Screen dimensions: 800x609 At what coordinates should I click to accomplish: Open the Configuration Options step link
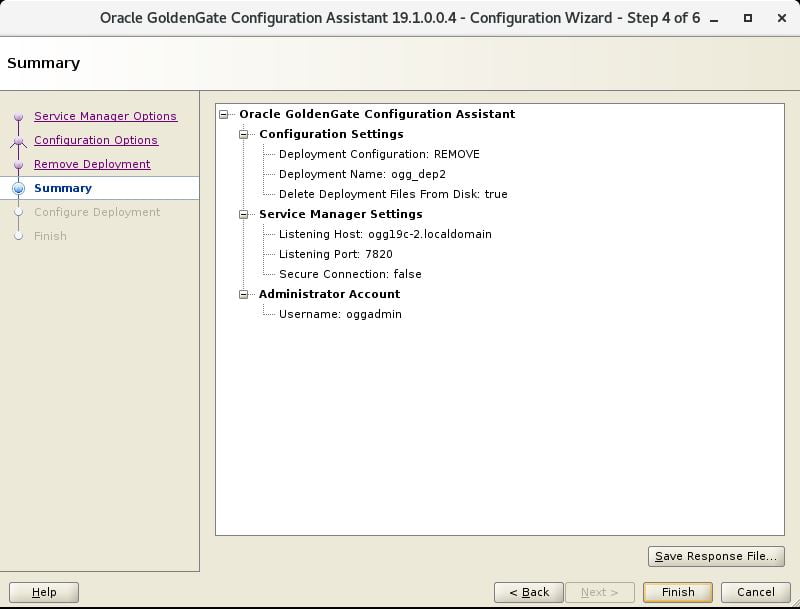96,140
